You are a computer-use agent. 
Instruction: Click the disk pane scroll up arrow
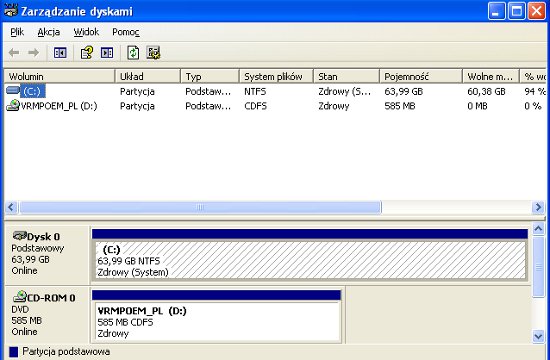538,229
